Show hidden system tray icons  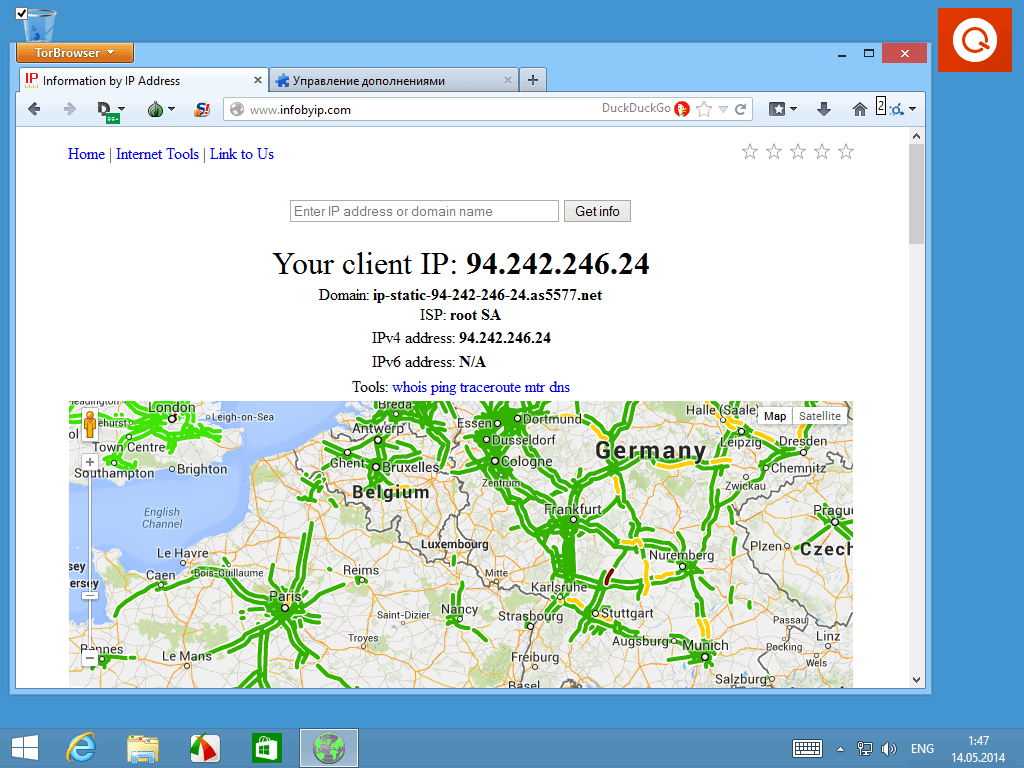tap(840, 749)
